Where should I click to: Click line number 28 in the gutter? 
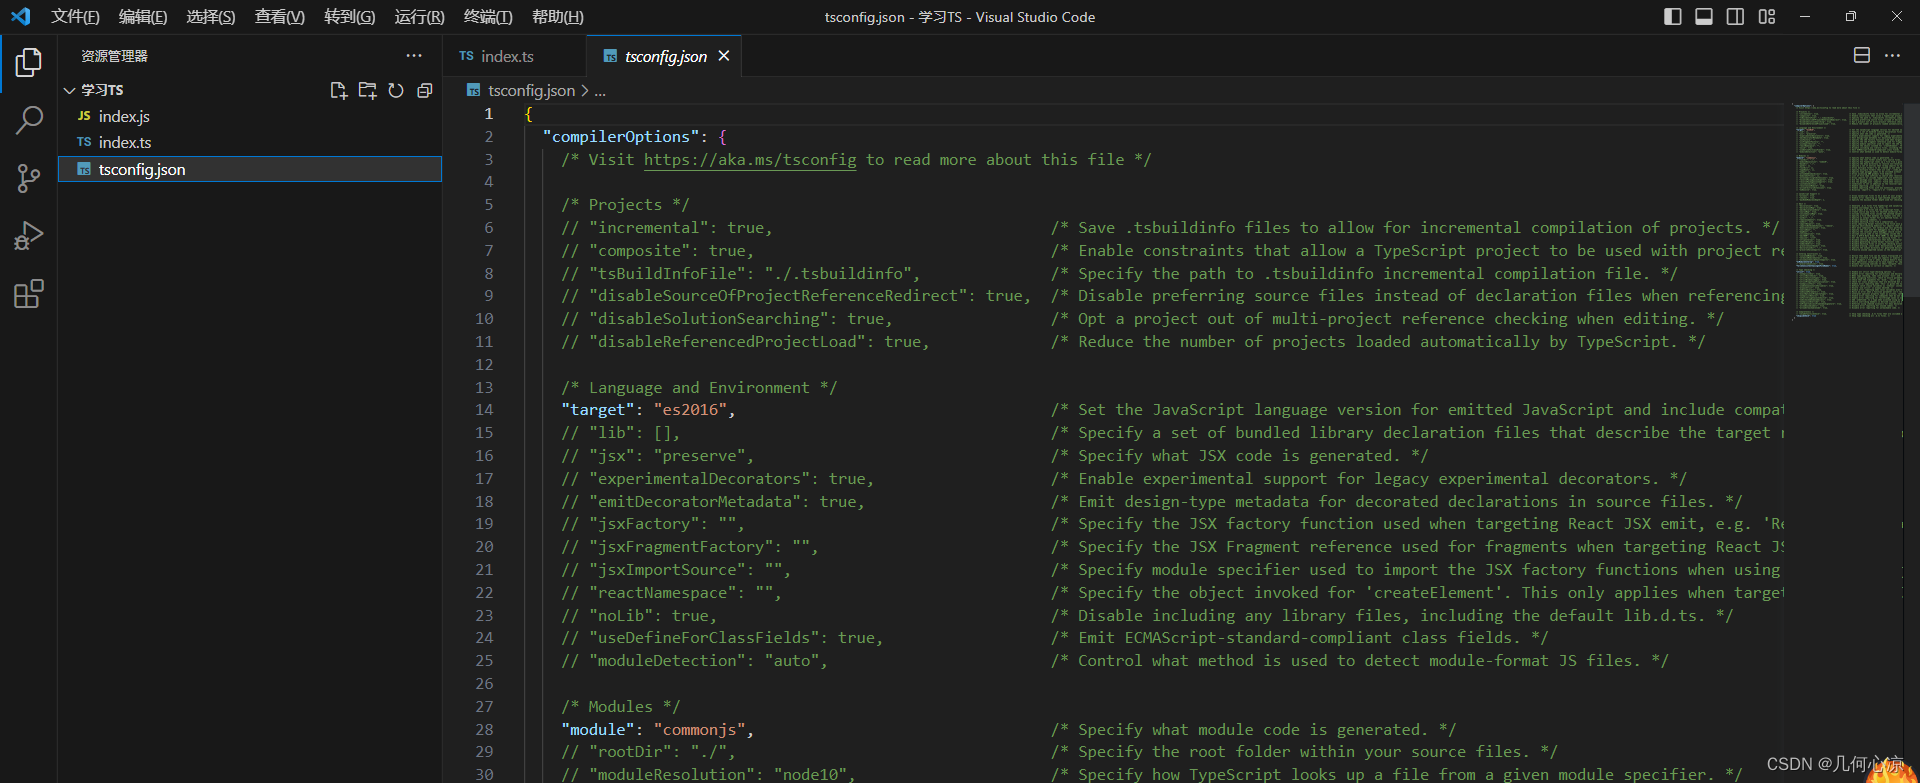pos(484,730)
